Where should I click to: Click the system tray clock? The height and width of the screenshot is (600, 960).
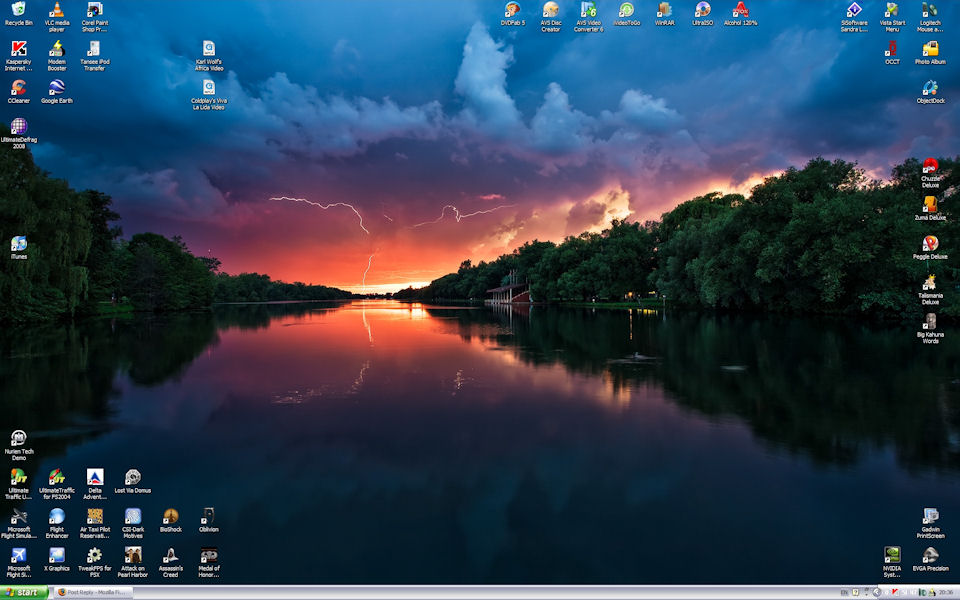[945, 593]
